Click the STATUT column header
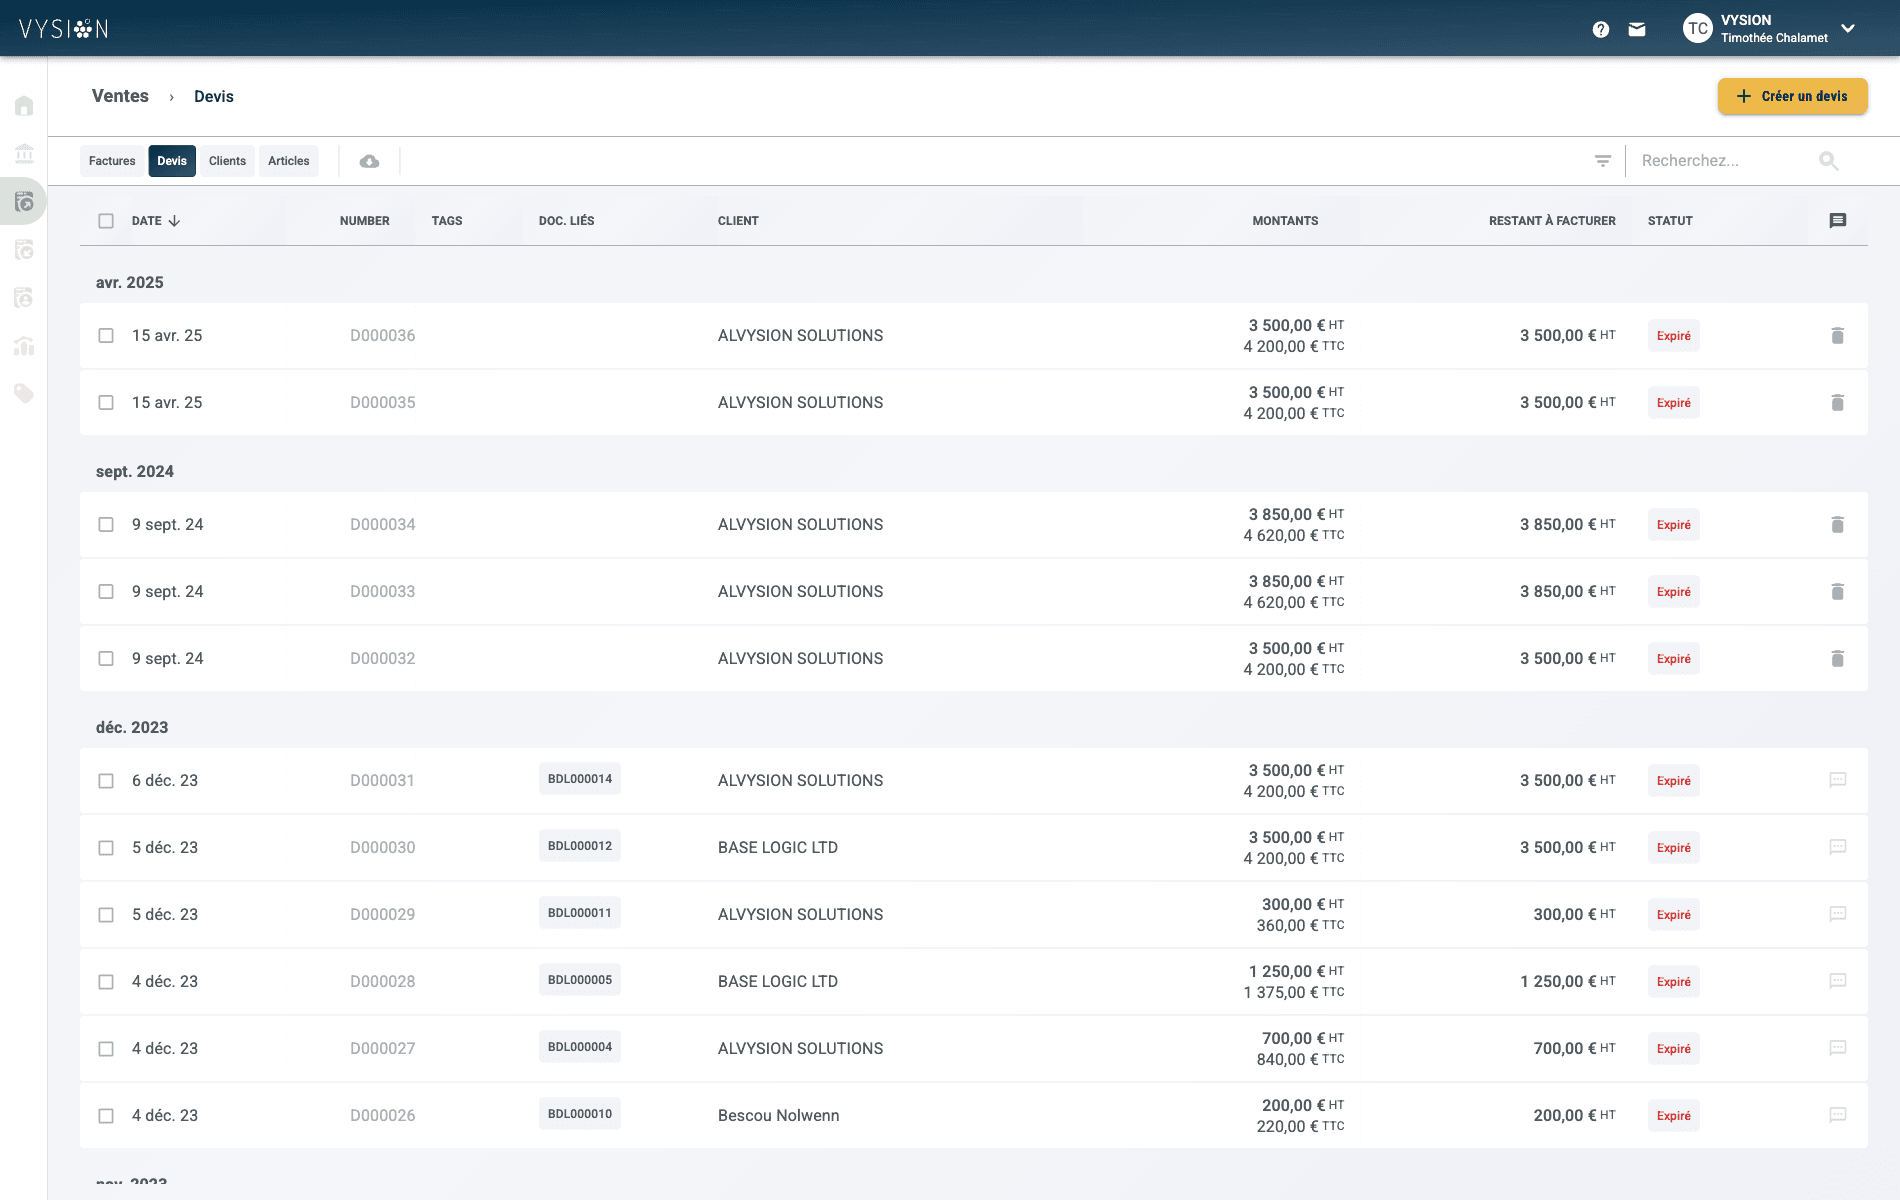The height and width of the screenshot is (1200, 1900). (x=1670, y=221)
